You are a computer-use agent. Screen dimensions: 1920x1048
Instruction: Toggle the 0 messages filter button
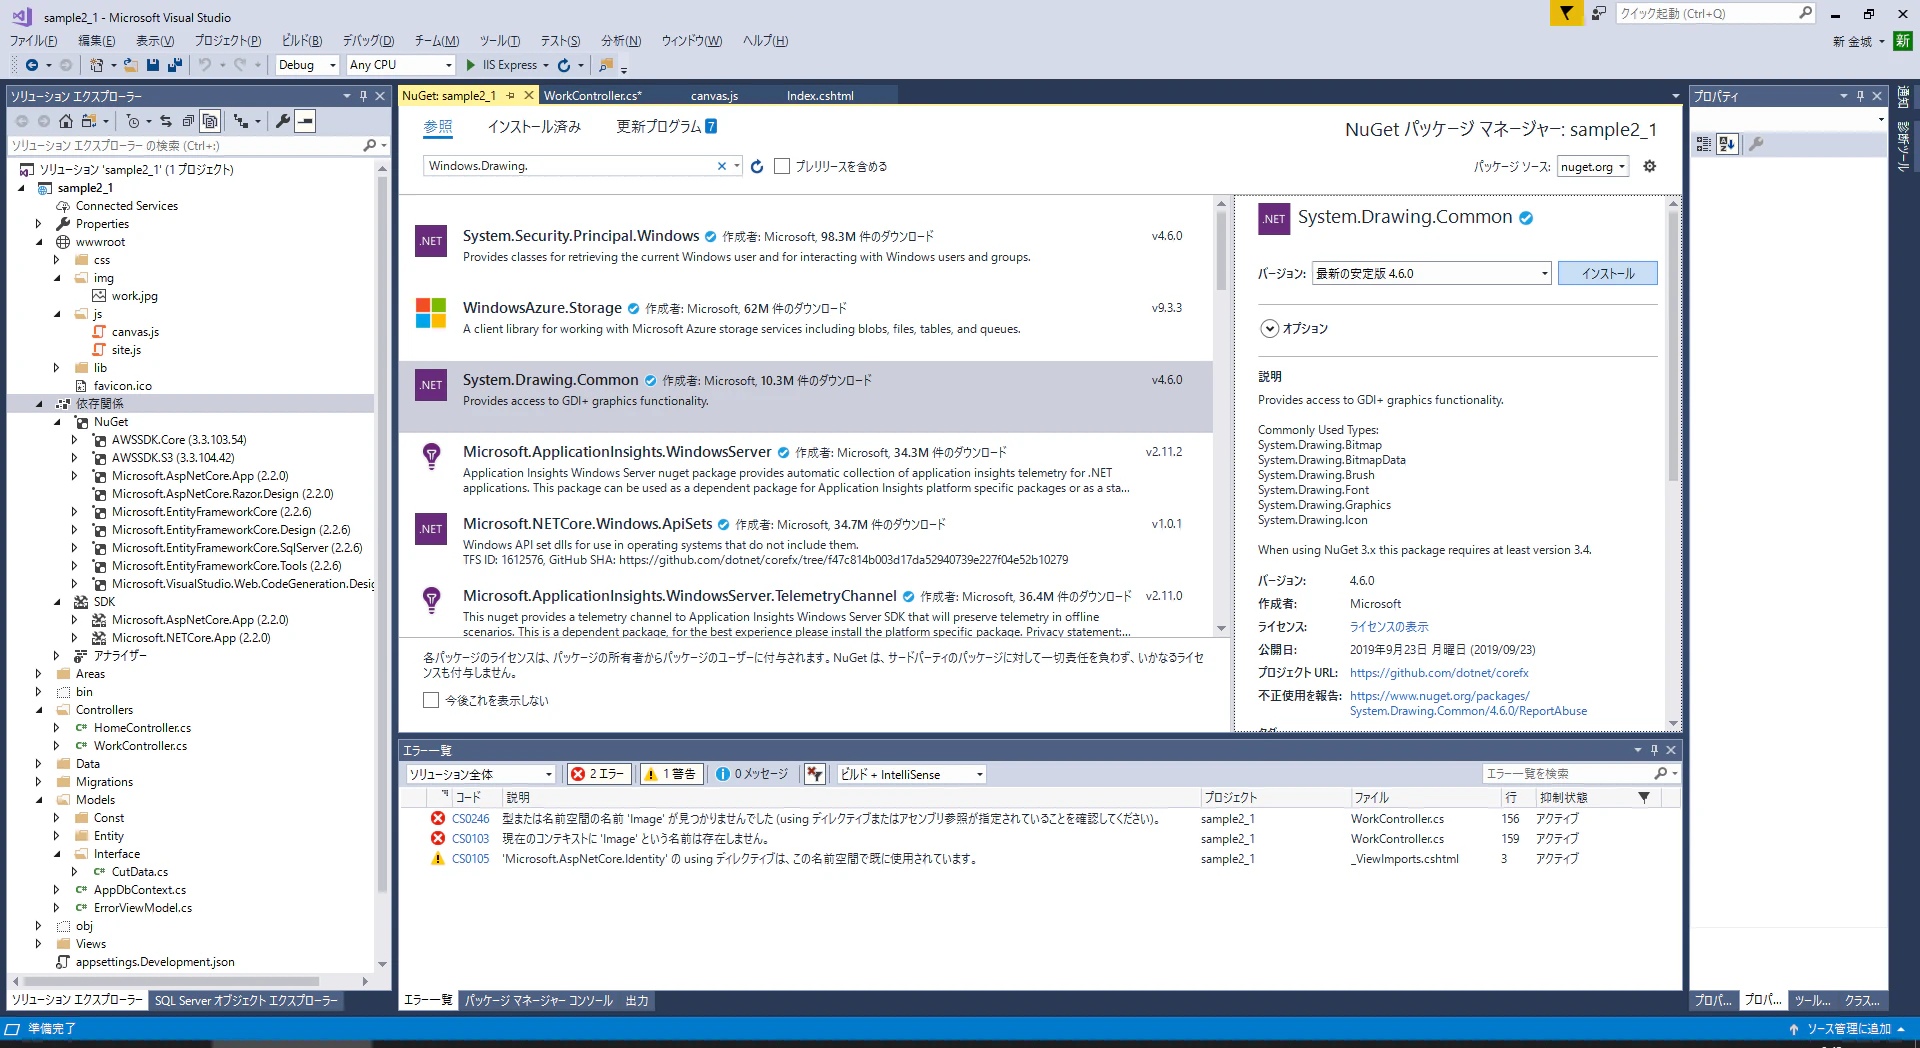[x=751, y=774]
